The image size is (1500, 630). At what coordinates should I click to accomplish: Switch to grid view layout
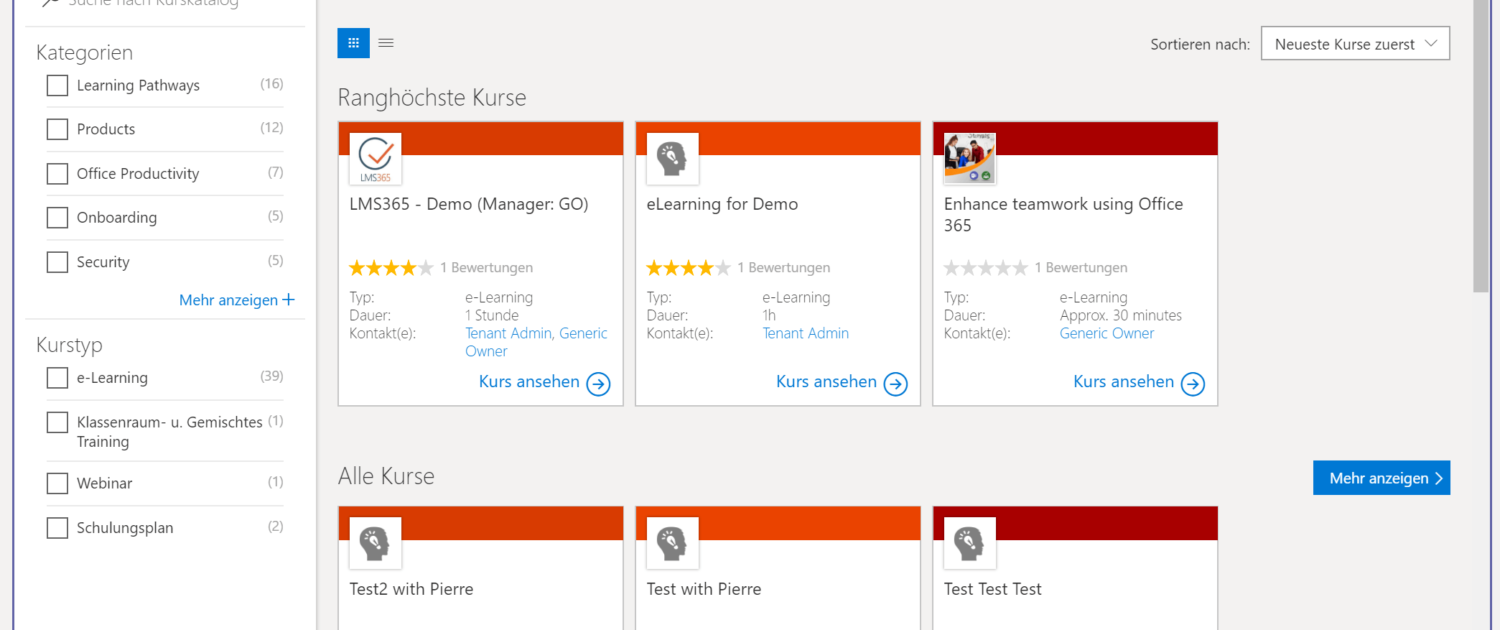[x=353, y=43]
